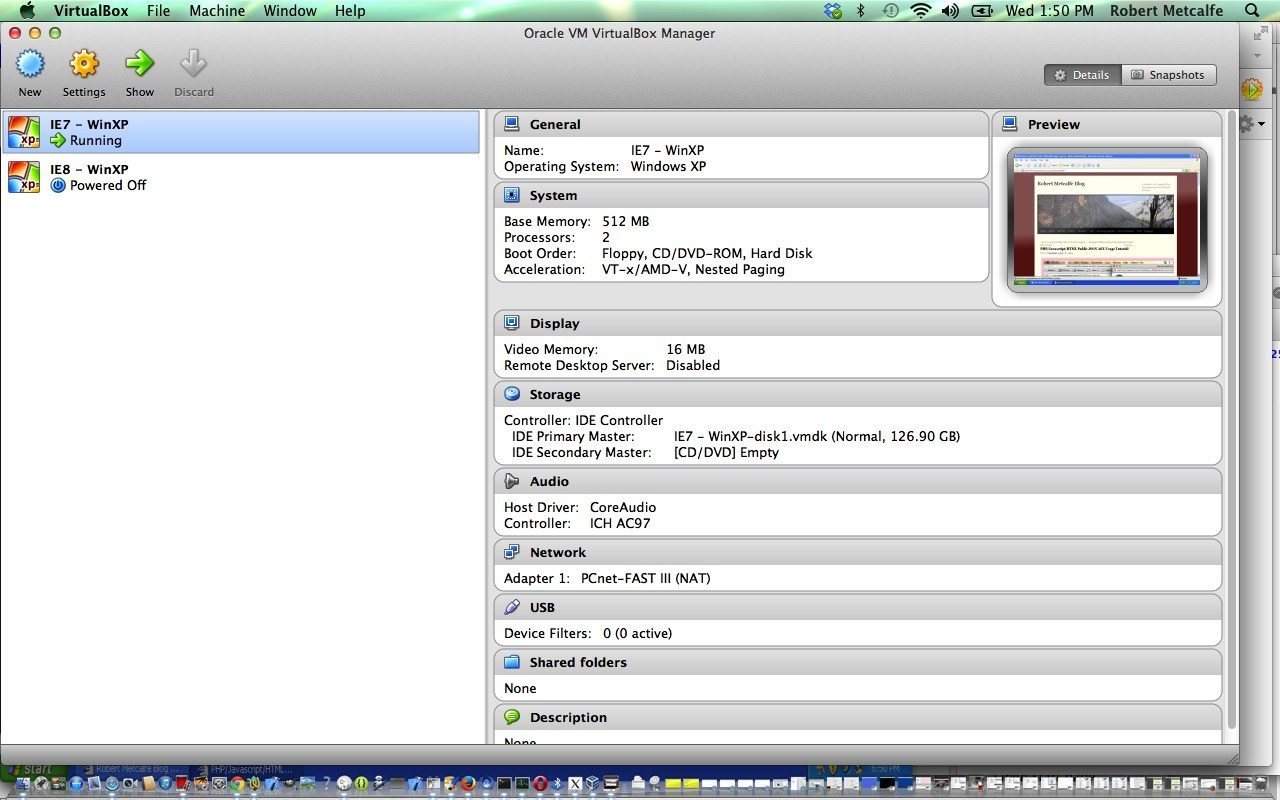Screen dimensions: 1280x800
Task: Click the video memory value 16 MB
Action: coord(686,349)
